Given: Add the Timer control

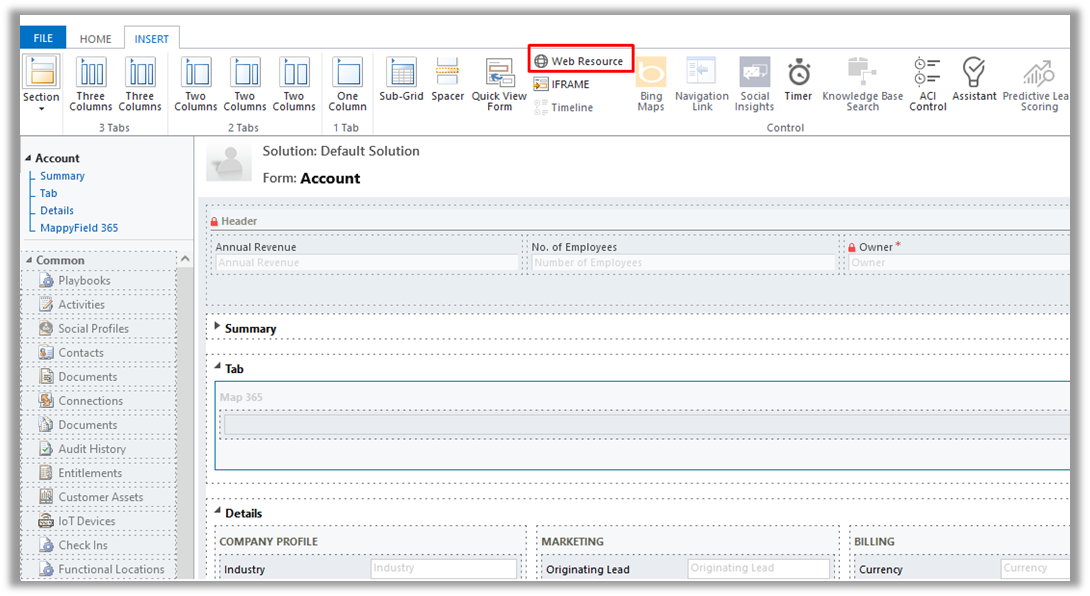Looking at the screenshot, I should (x=798, y=80).
